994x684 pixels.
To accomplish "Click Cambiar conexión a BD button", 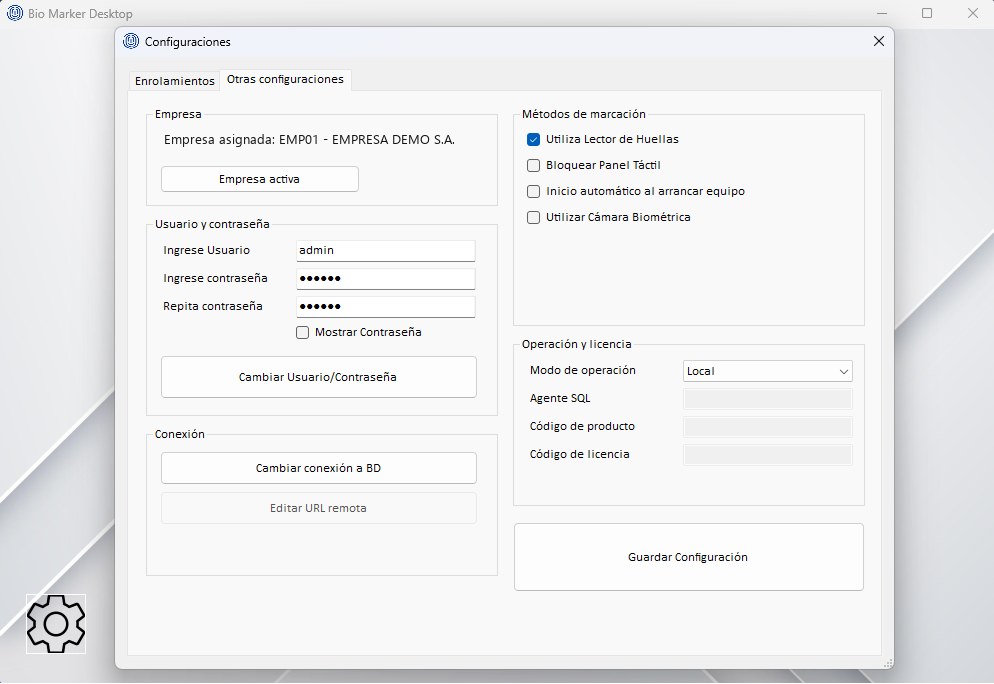I will coord(318,468).
